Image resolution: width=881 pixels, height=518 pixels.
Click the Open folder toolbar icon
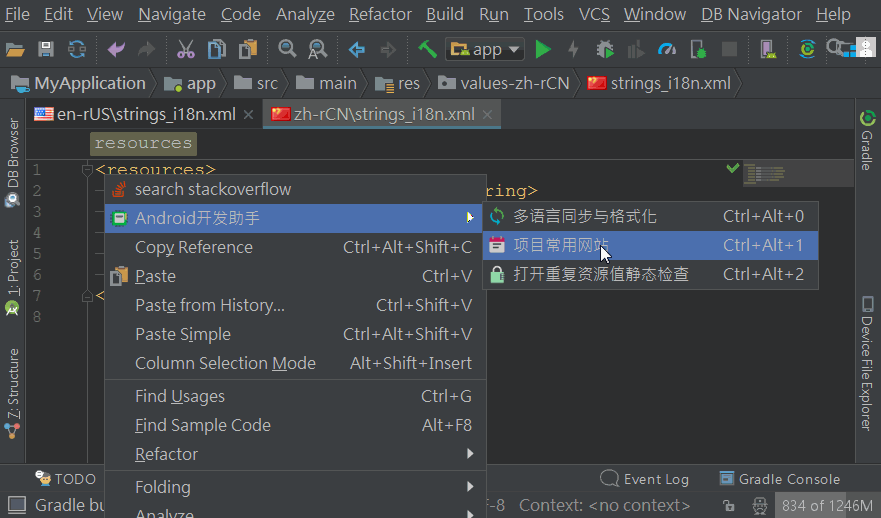click(15, 50)
